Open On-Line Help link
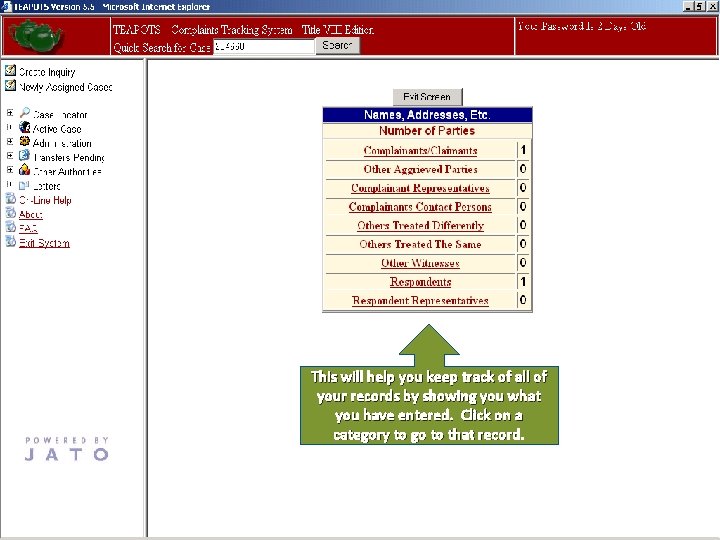 45,200
